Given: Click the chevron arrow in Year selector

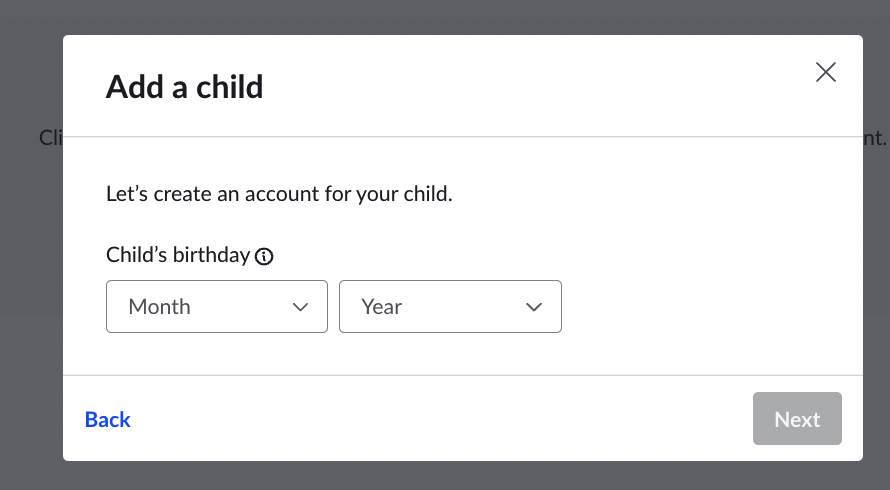Looking at the screenshot, I should [x=534, y=307].
